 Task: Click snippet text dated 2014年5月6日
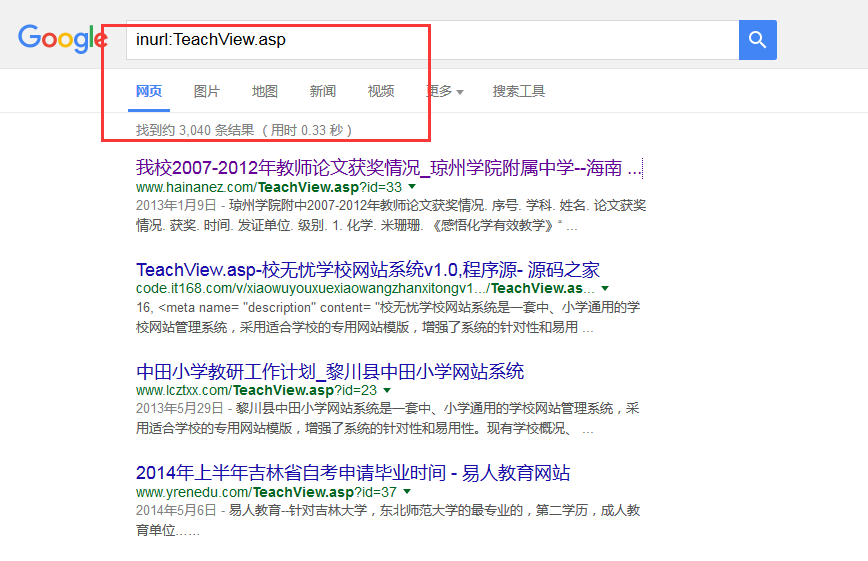388,520
